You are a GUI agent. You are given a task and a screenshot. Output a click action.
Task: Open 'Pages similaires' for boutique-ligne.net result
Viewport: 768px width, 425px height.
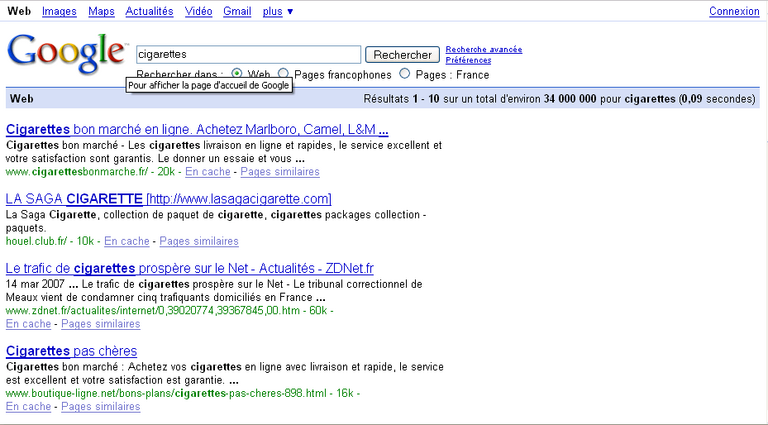[101, 407]
